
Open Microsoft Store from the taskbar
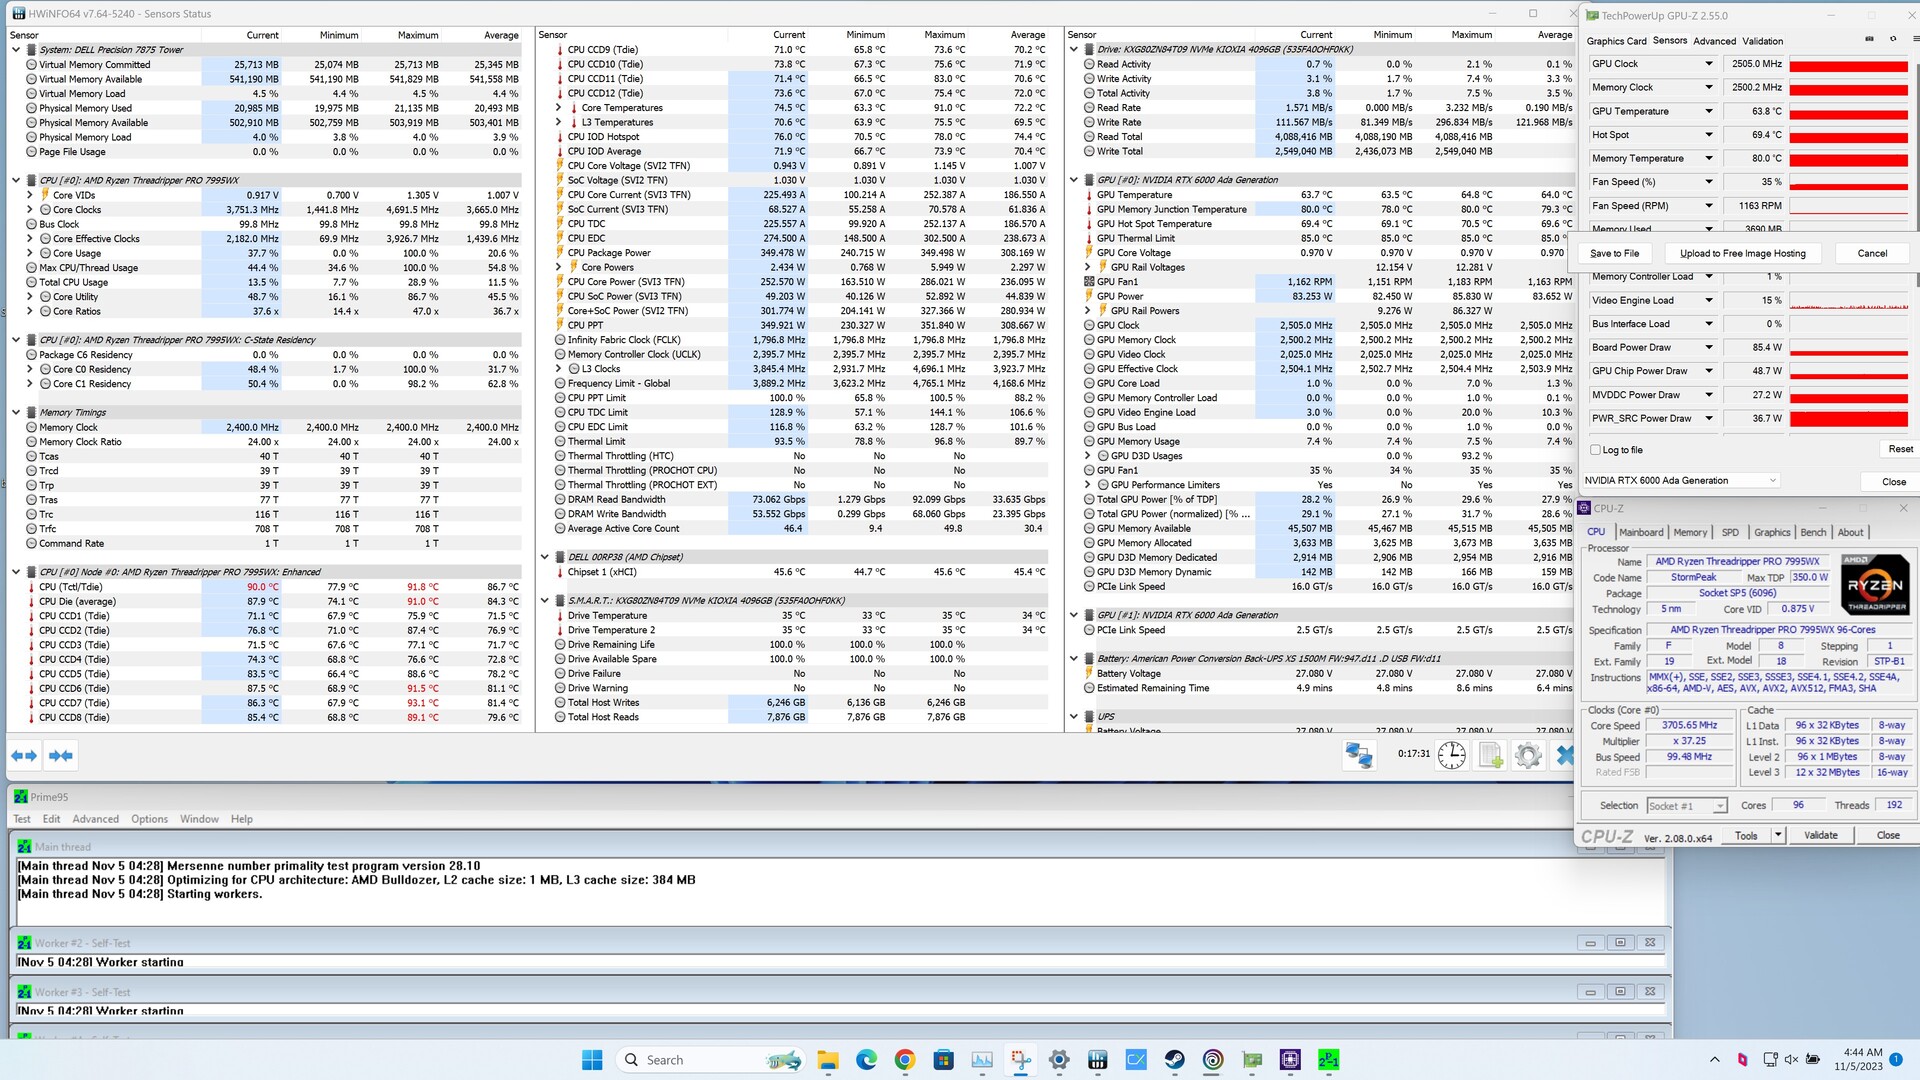[x=943, y=1060]
